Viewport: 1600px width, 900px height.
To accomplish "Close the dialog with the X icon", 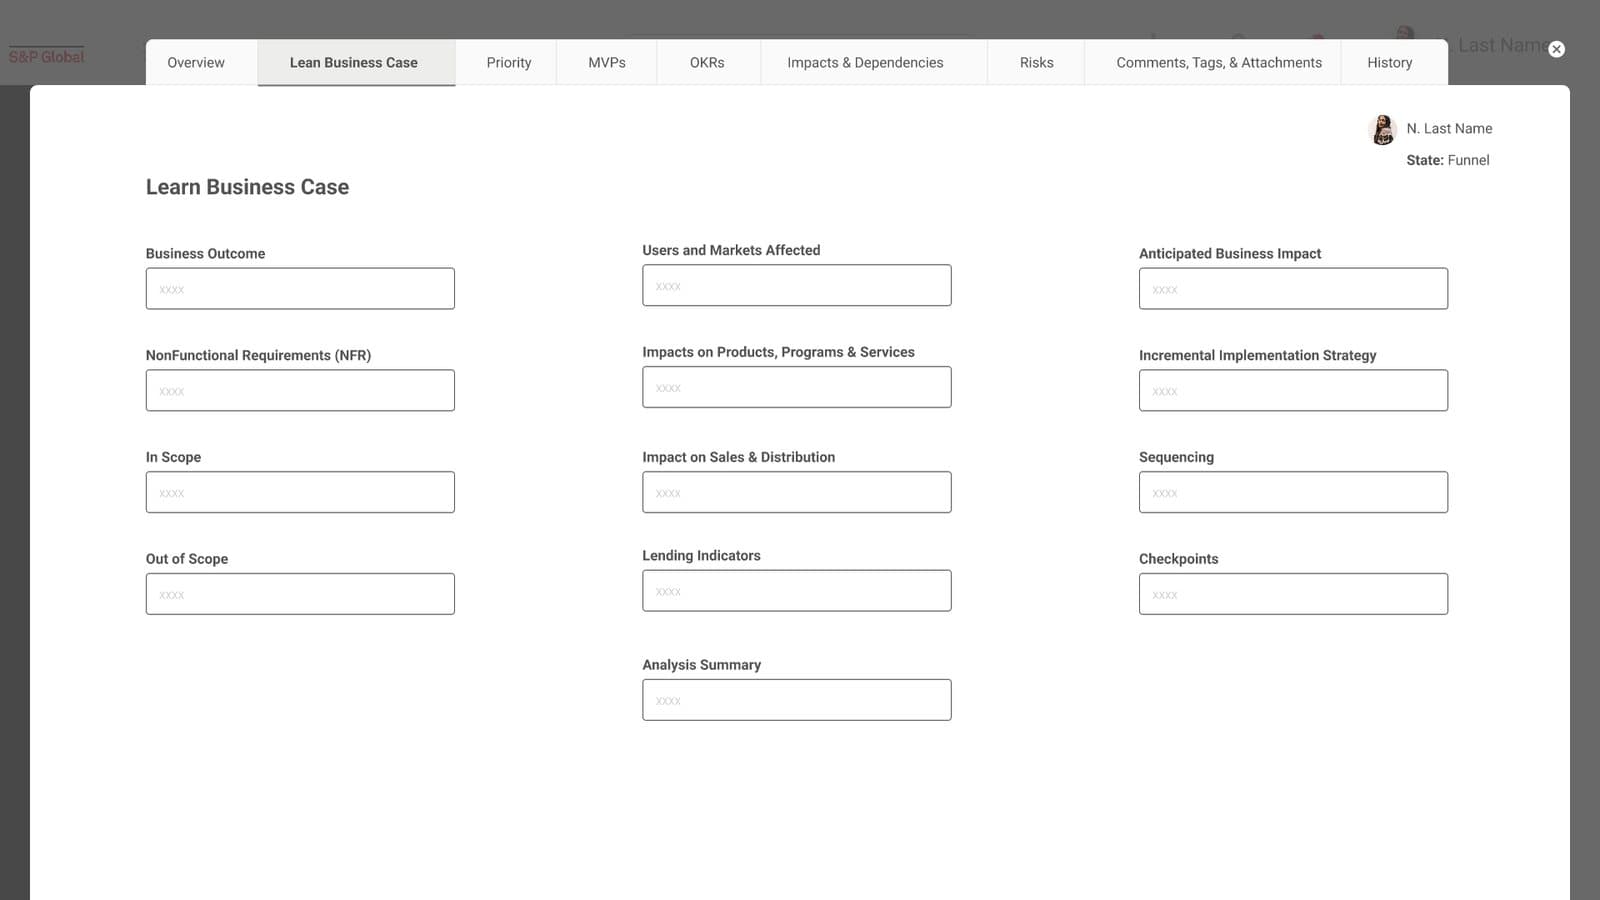I will [x=1556, y=49].
